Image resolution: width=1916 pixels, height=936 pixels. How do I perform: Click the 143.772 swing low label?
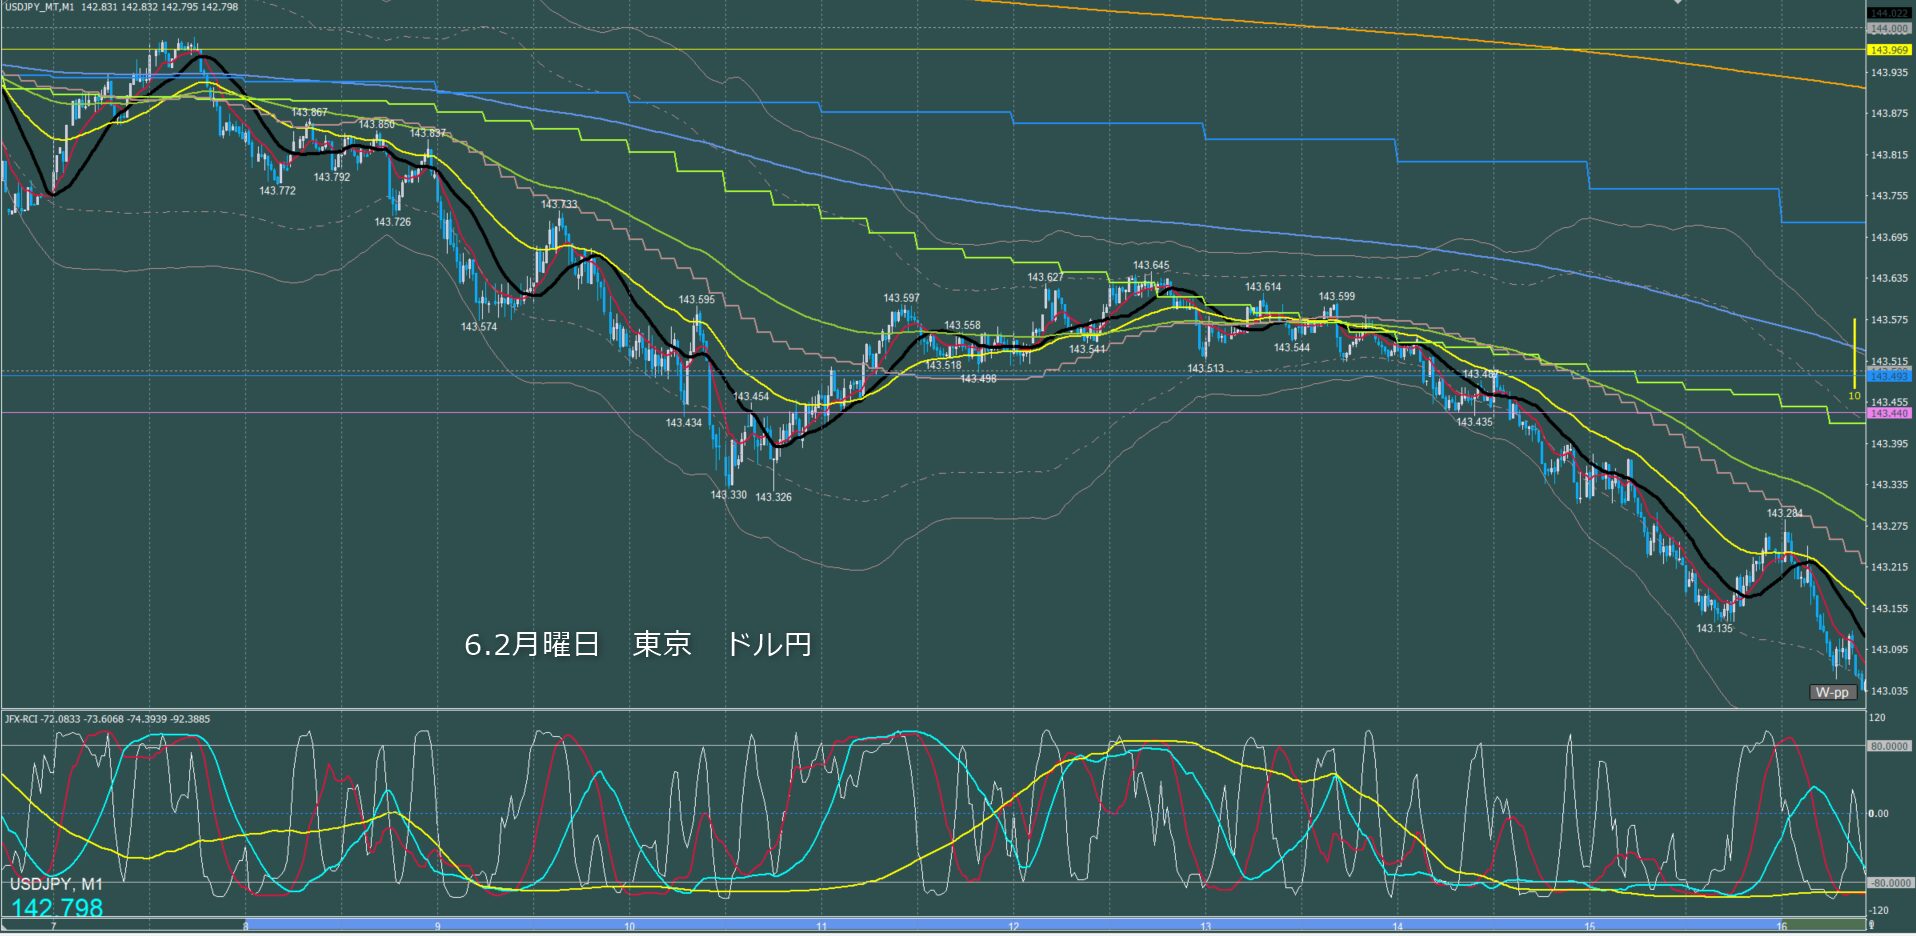(277, 190)
